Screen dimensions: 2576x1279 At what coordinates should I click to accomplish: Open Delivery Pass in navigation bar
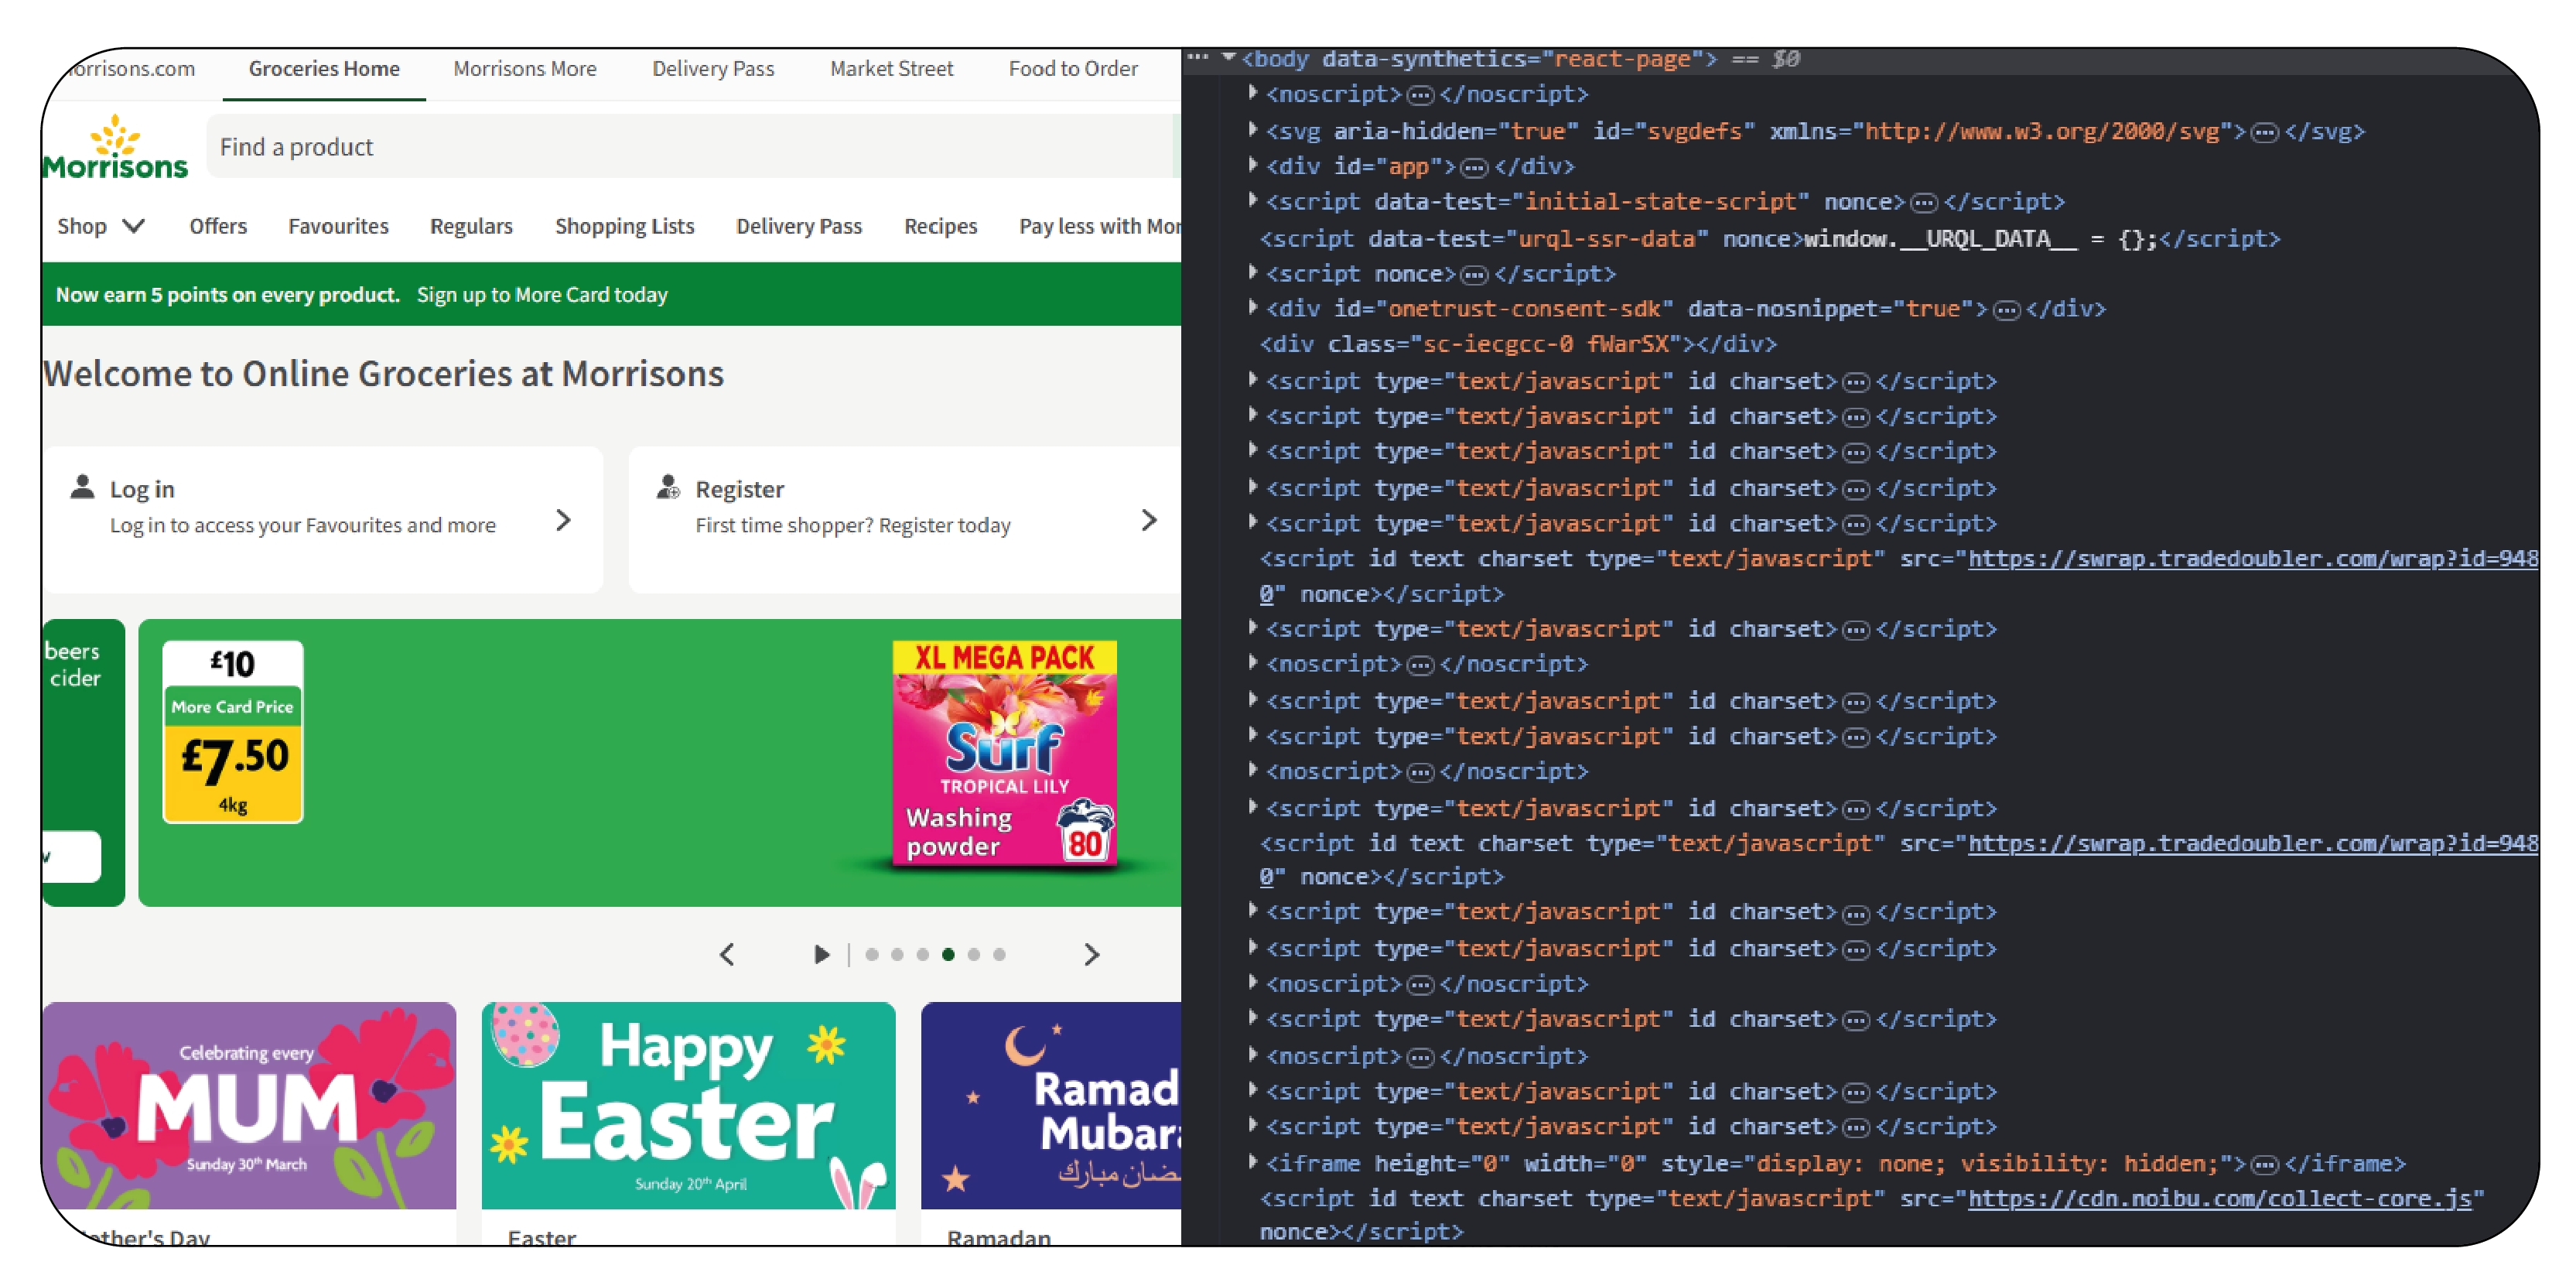[799, 226]
